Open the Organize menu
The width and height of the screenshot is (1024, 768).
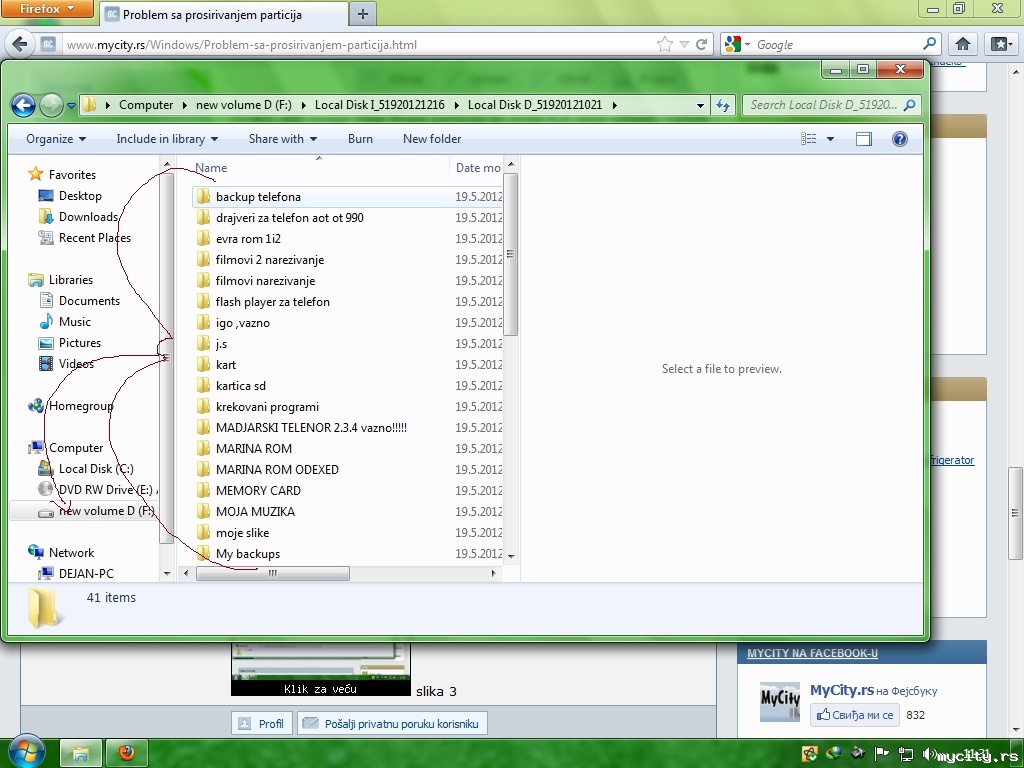pos(56,138)
